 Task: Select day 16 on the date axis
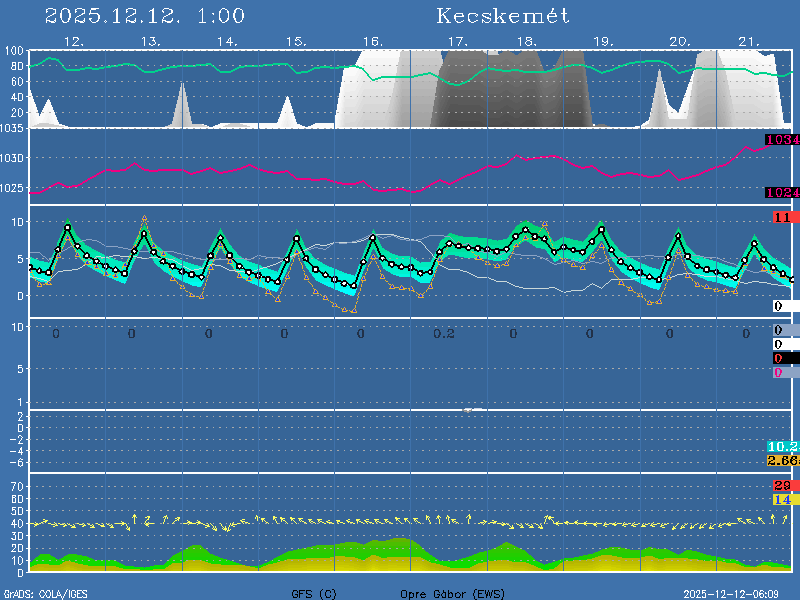(x=372, y=42)
